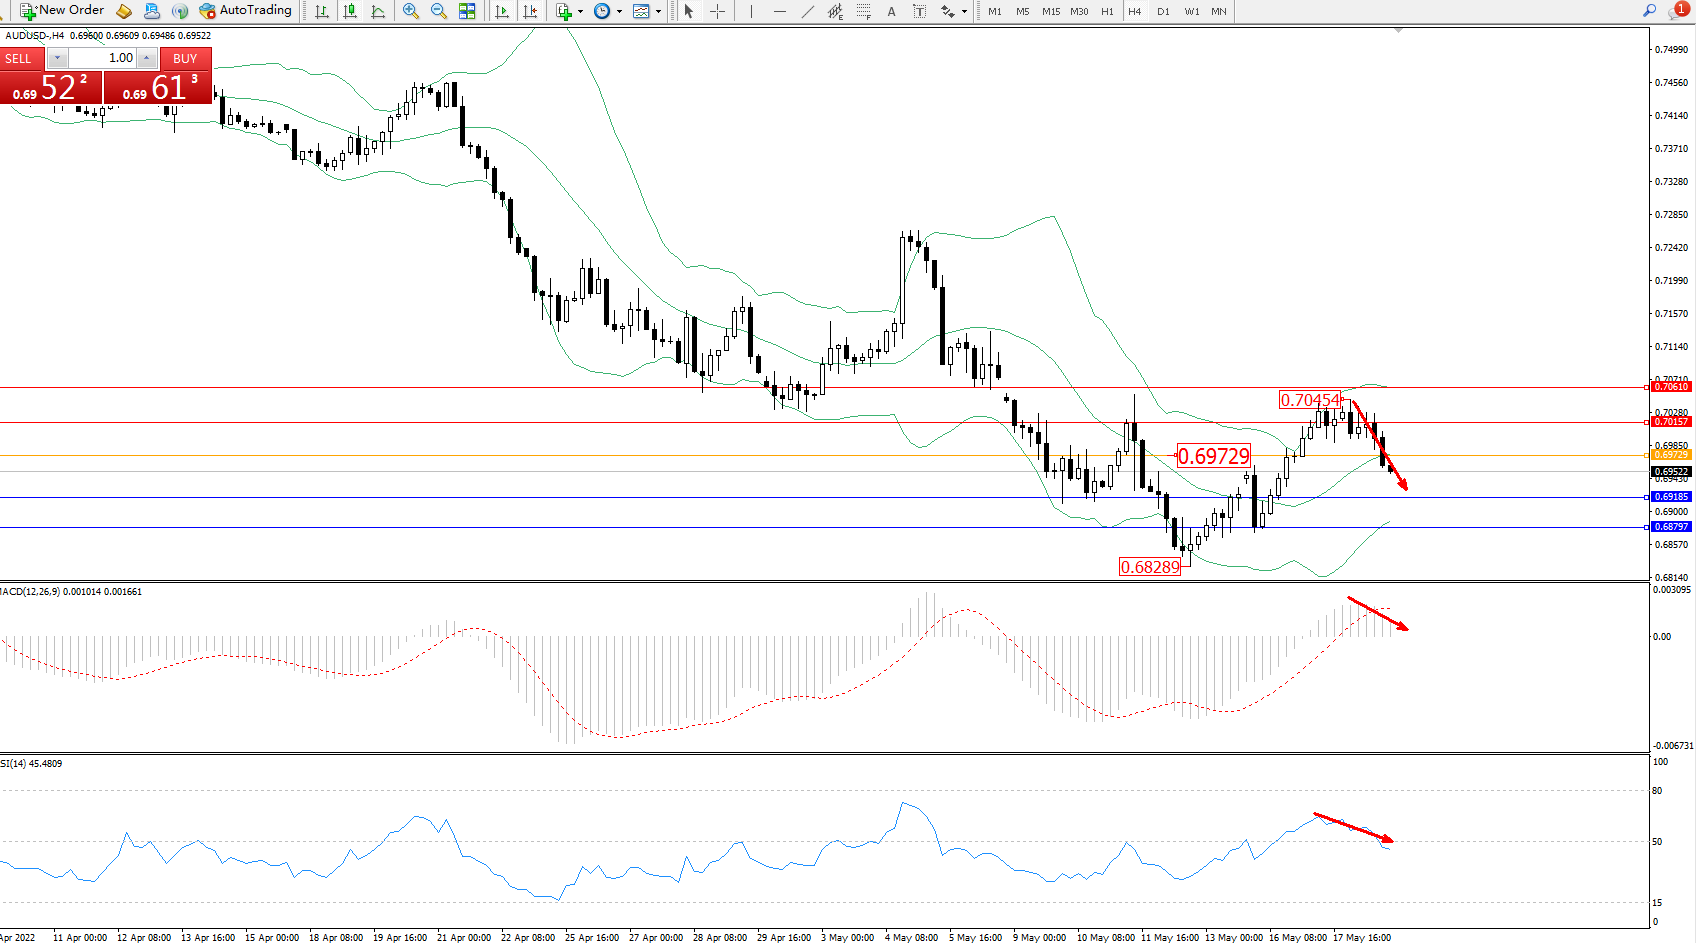Choose the text label tool
Viewport: 1696px width, 943px height.
point(891,11)
